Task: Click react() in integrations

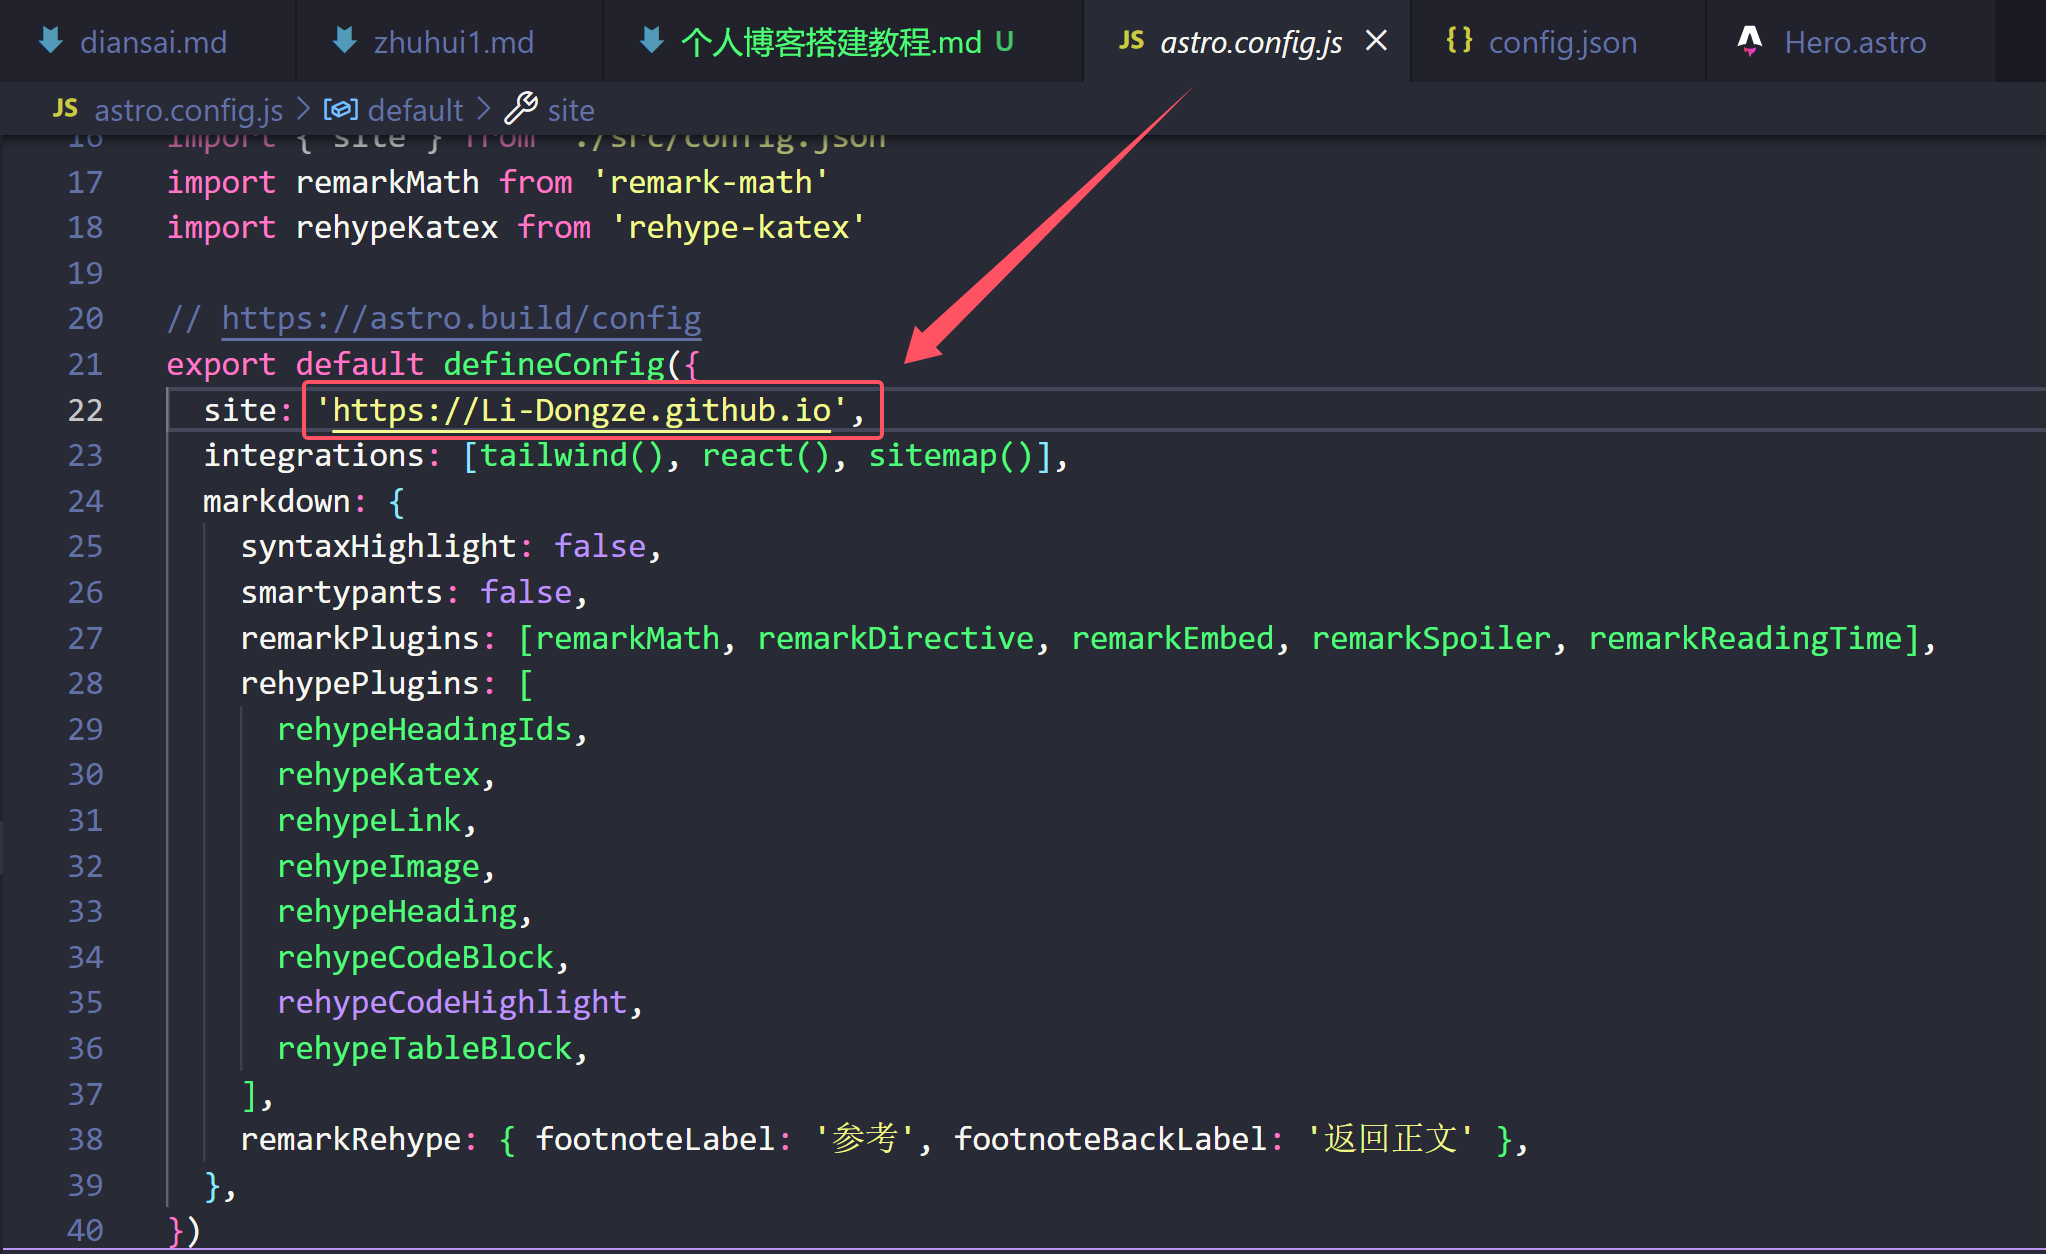Action: 766,456
